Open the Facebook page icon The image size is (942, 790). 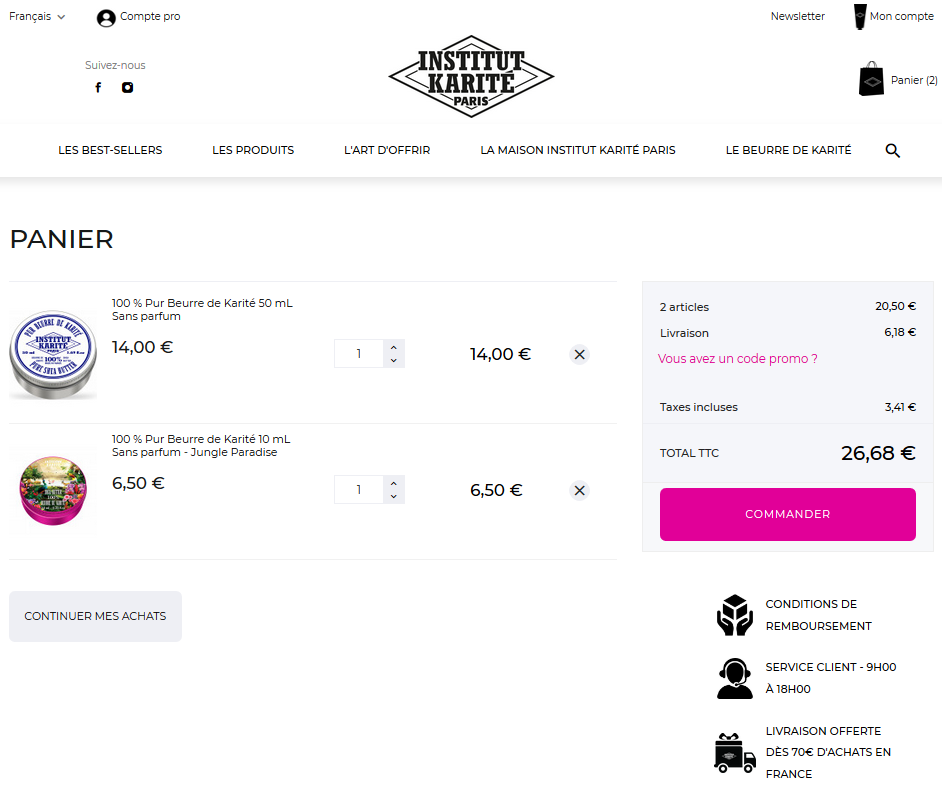[x=99, y=88]
